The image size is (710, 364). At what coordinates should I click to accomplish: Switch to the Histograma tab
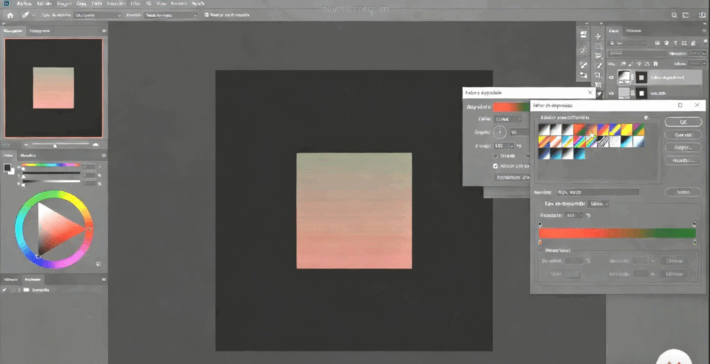point(39,31)
